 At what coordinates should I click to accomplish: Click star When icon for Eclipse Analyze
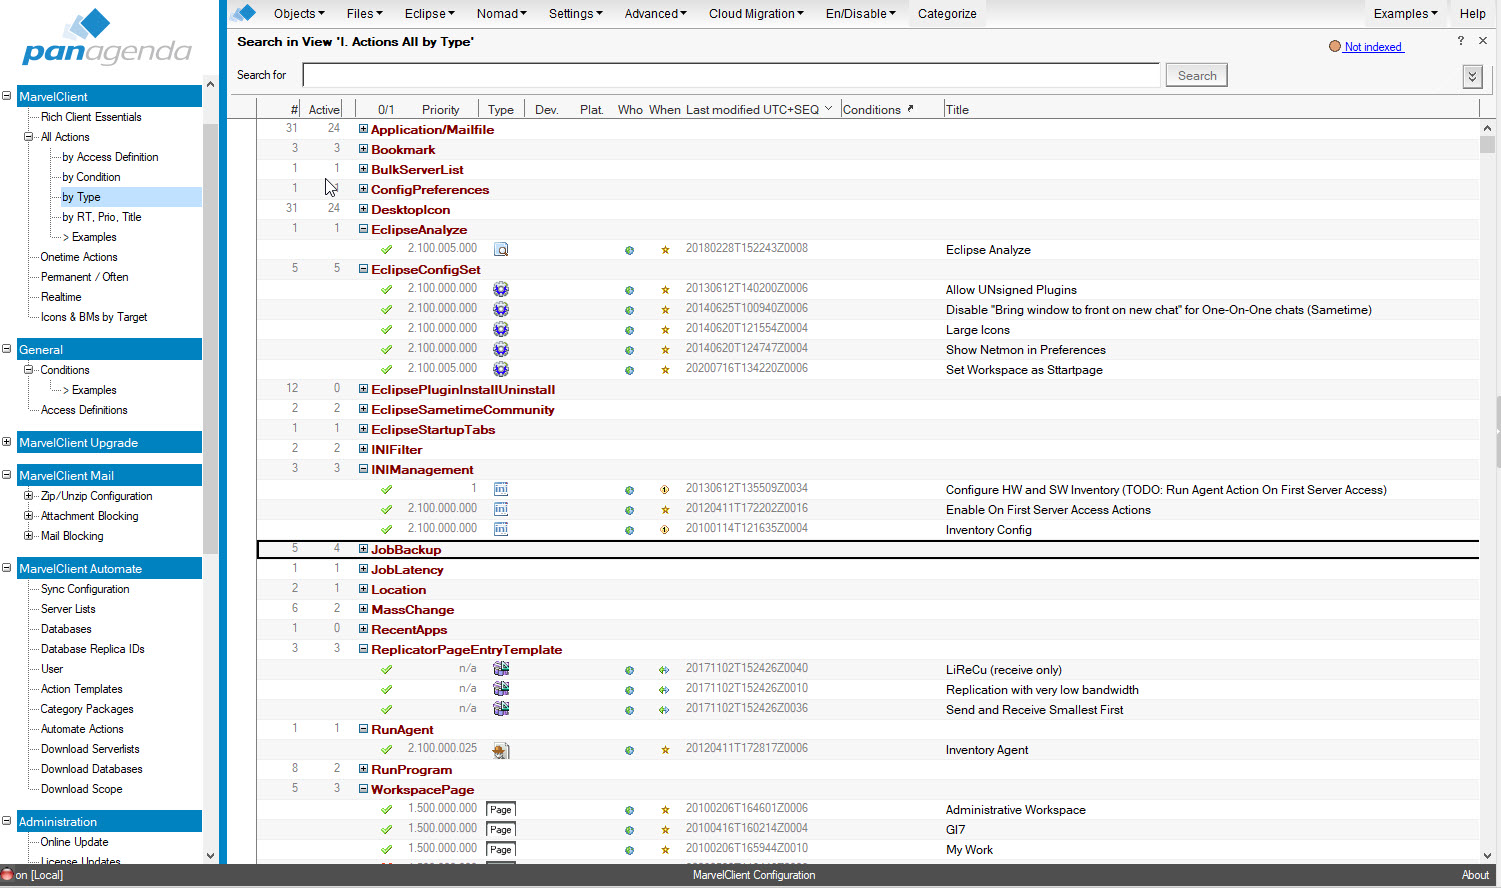pos(665,250)
